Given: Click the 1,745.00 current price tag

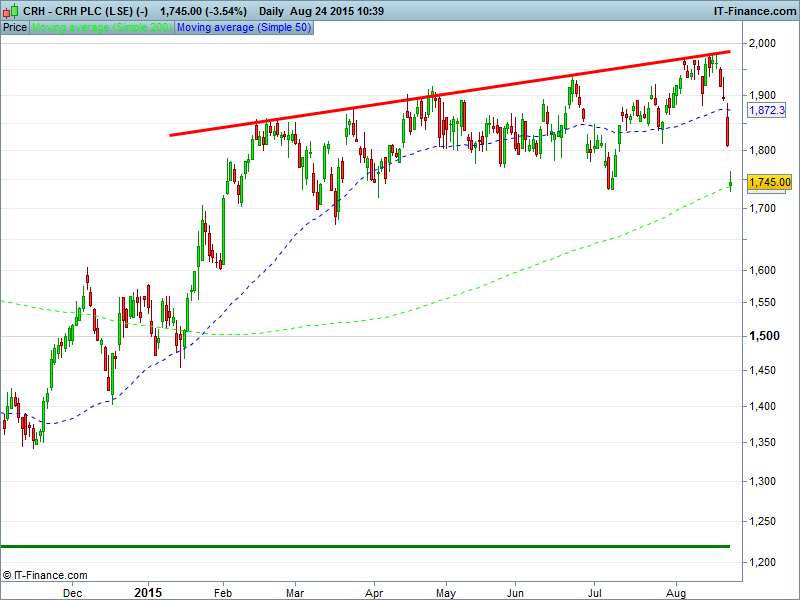Looking at the screenshot, I should point(769,182).
